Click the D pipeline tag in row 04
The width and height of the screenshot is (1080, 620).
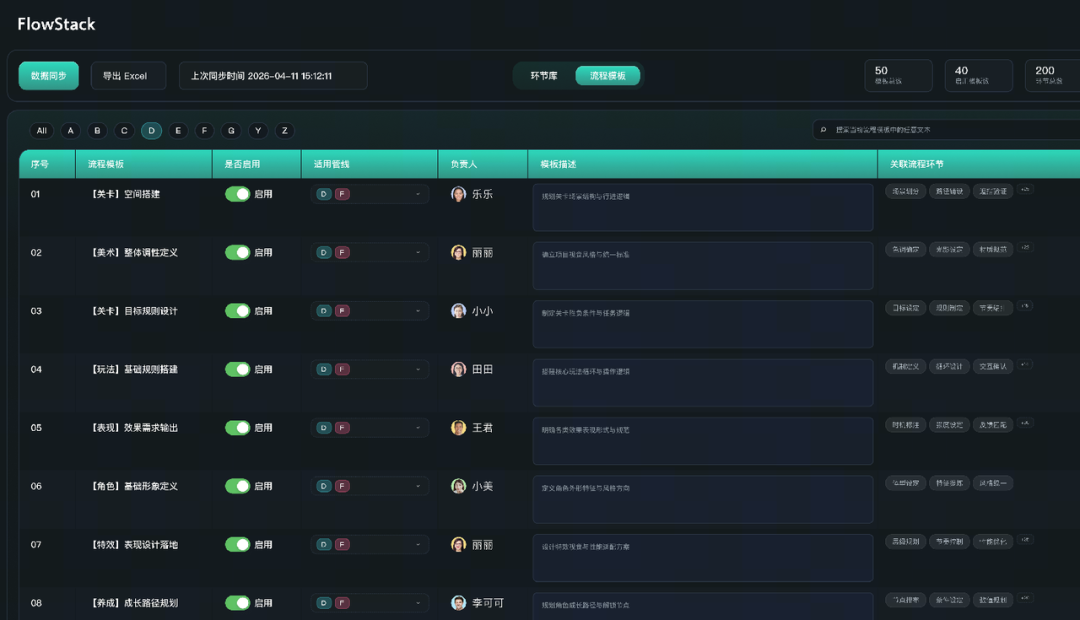[x=324, y=369]
